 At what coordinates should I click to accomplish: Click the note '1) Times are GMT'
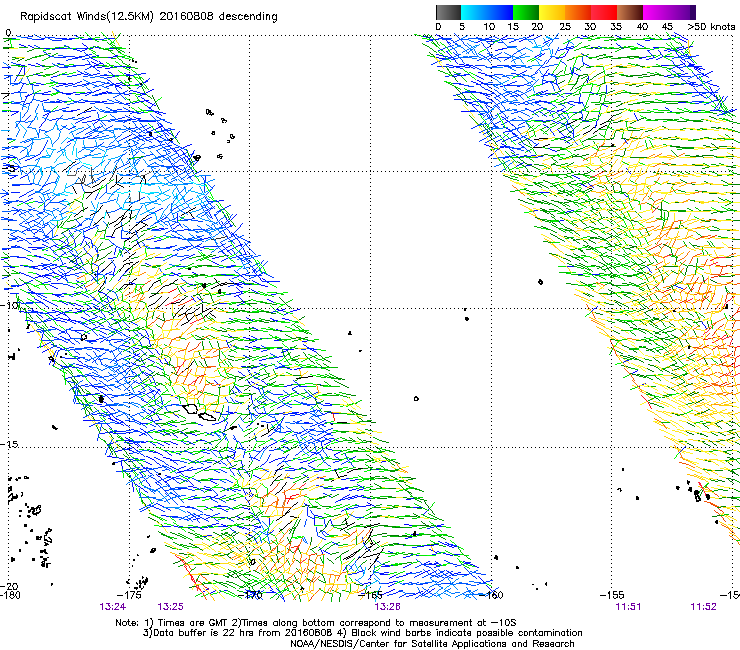point(186,623)
